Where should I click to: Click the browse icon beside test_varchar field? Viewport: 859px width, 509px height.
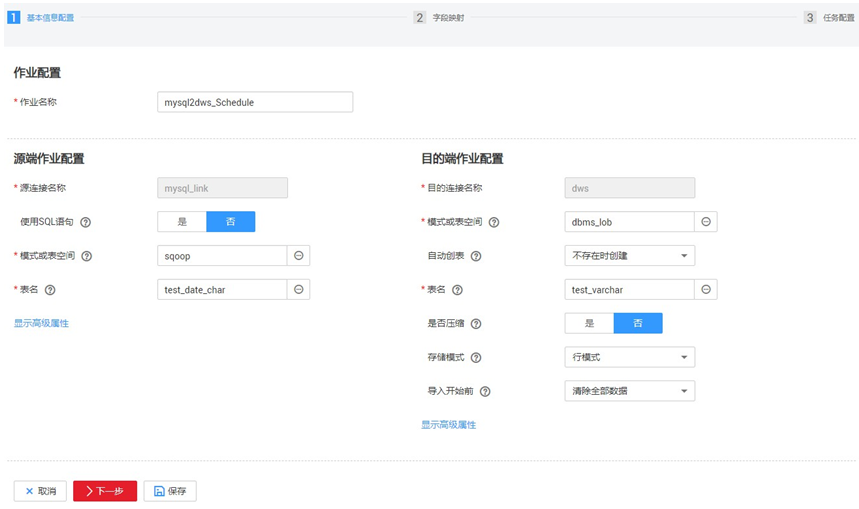coord(706,290)
